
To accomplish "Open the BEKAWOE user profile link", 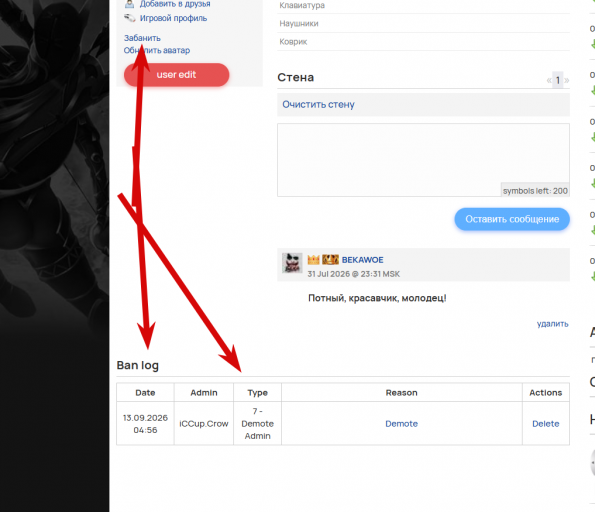I will coord(362,260).
